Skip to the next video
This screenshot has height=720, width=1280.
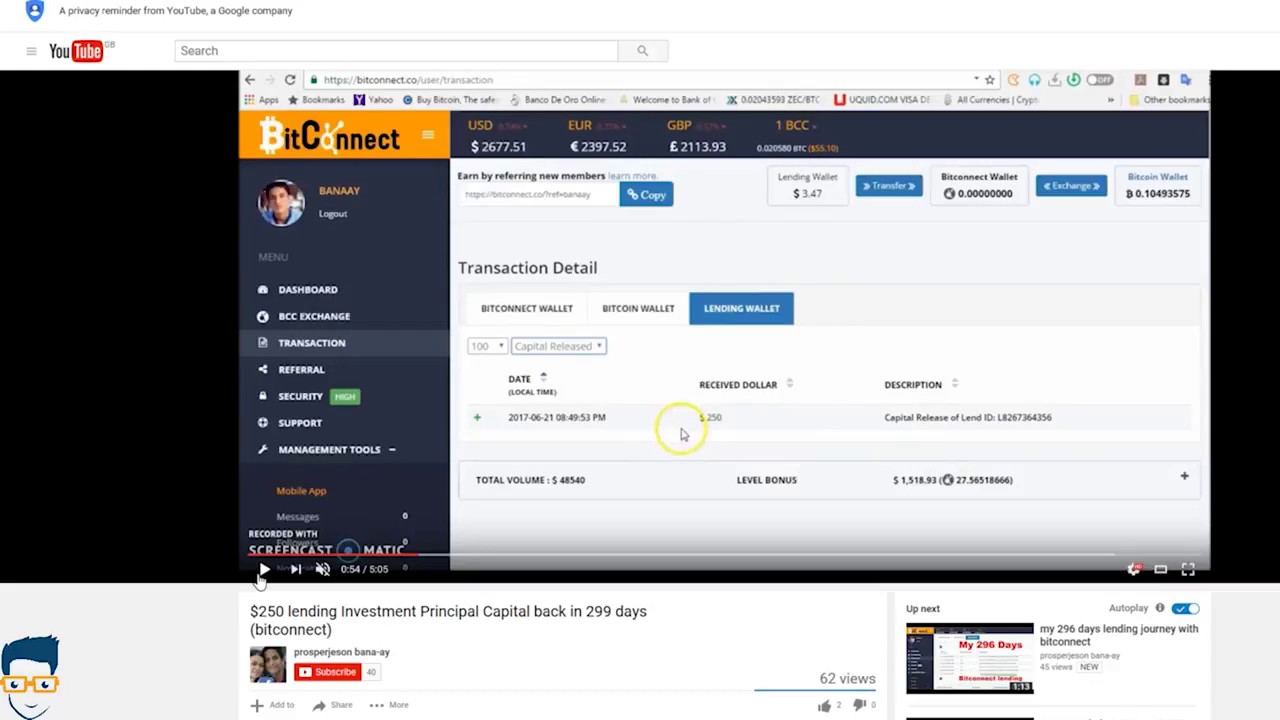pyautogui.click(x=296, y=569)
